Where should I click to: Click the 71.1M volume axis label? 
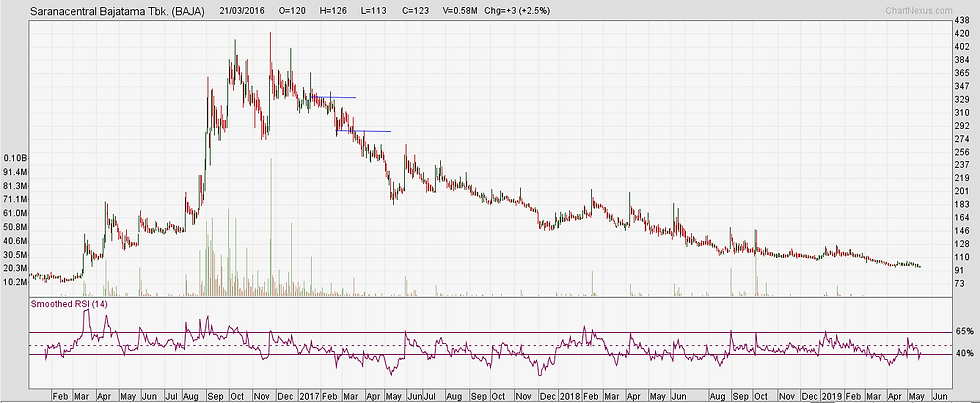pos(16,200)
